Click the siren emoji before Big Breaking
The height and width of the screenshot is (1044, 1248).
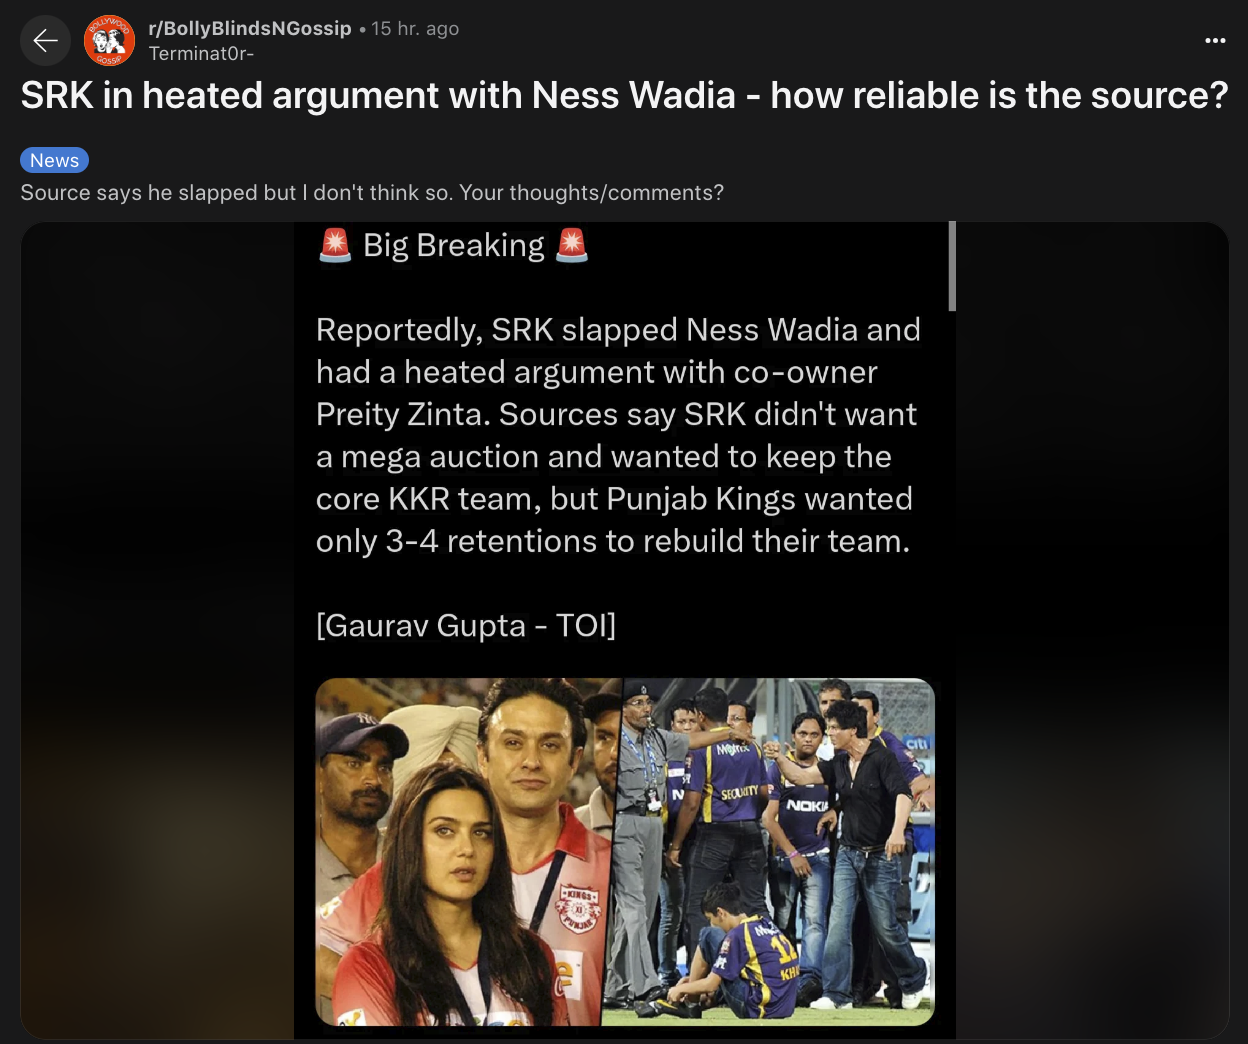coord(335,245)
